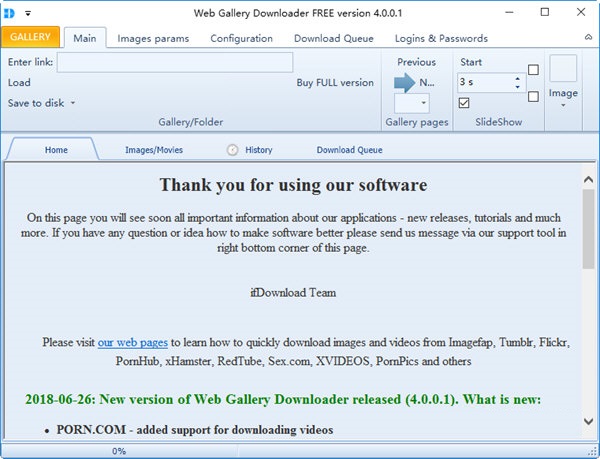Click the clock icon beside History

click(232, 150)
